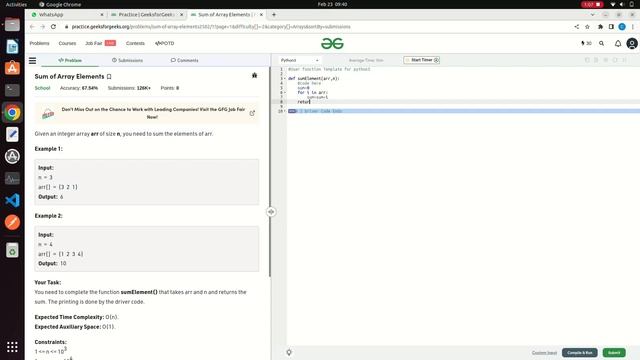Open the System Monitor dock icon
This screenshot has height=360, width=640.
[12, 178]
